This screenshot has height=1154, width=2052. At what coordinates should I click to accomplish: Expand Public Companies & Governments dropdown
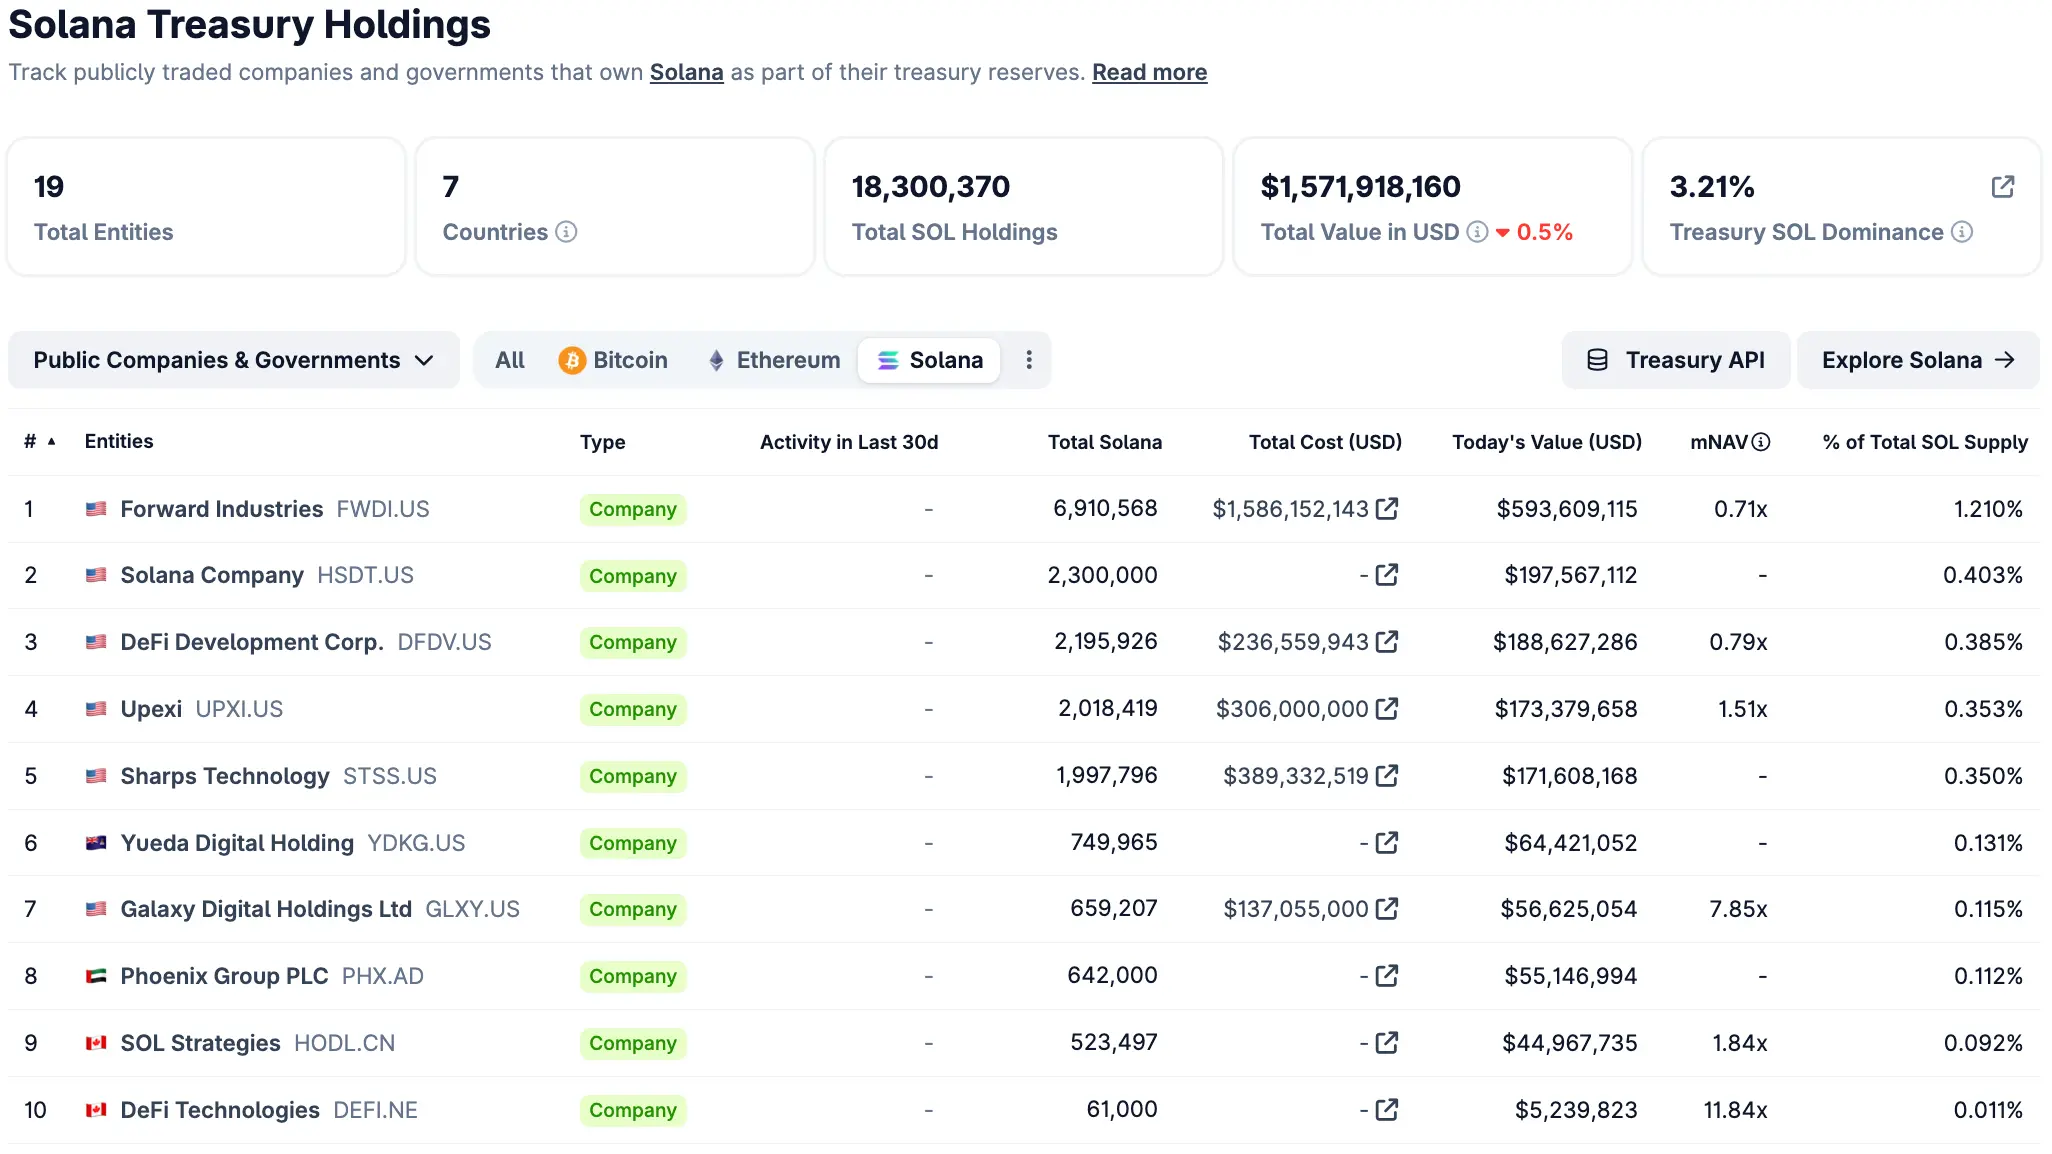(233, 360)
